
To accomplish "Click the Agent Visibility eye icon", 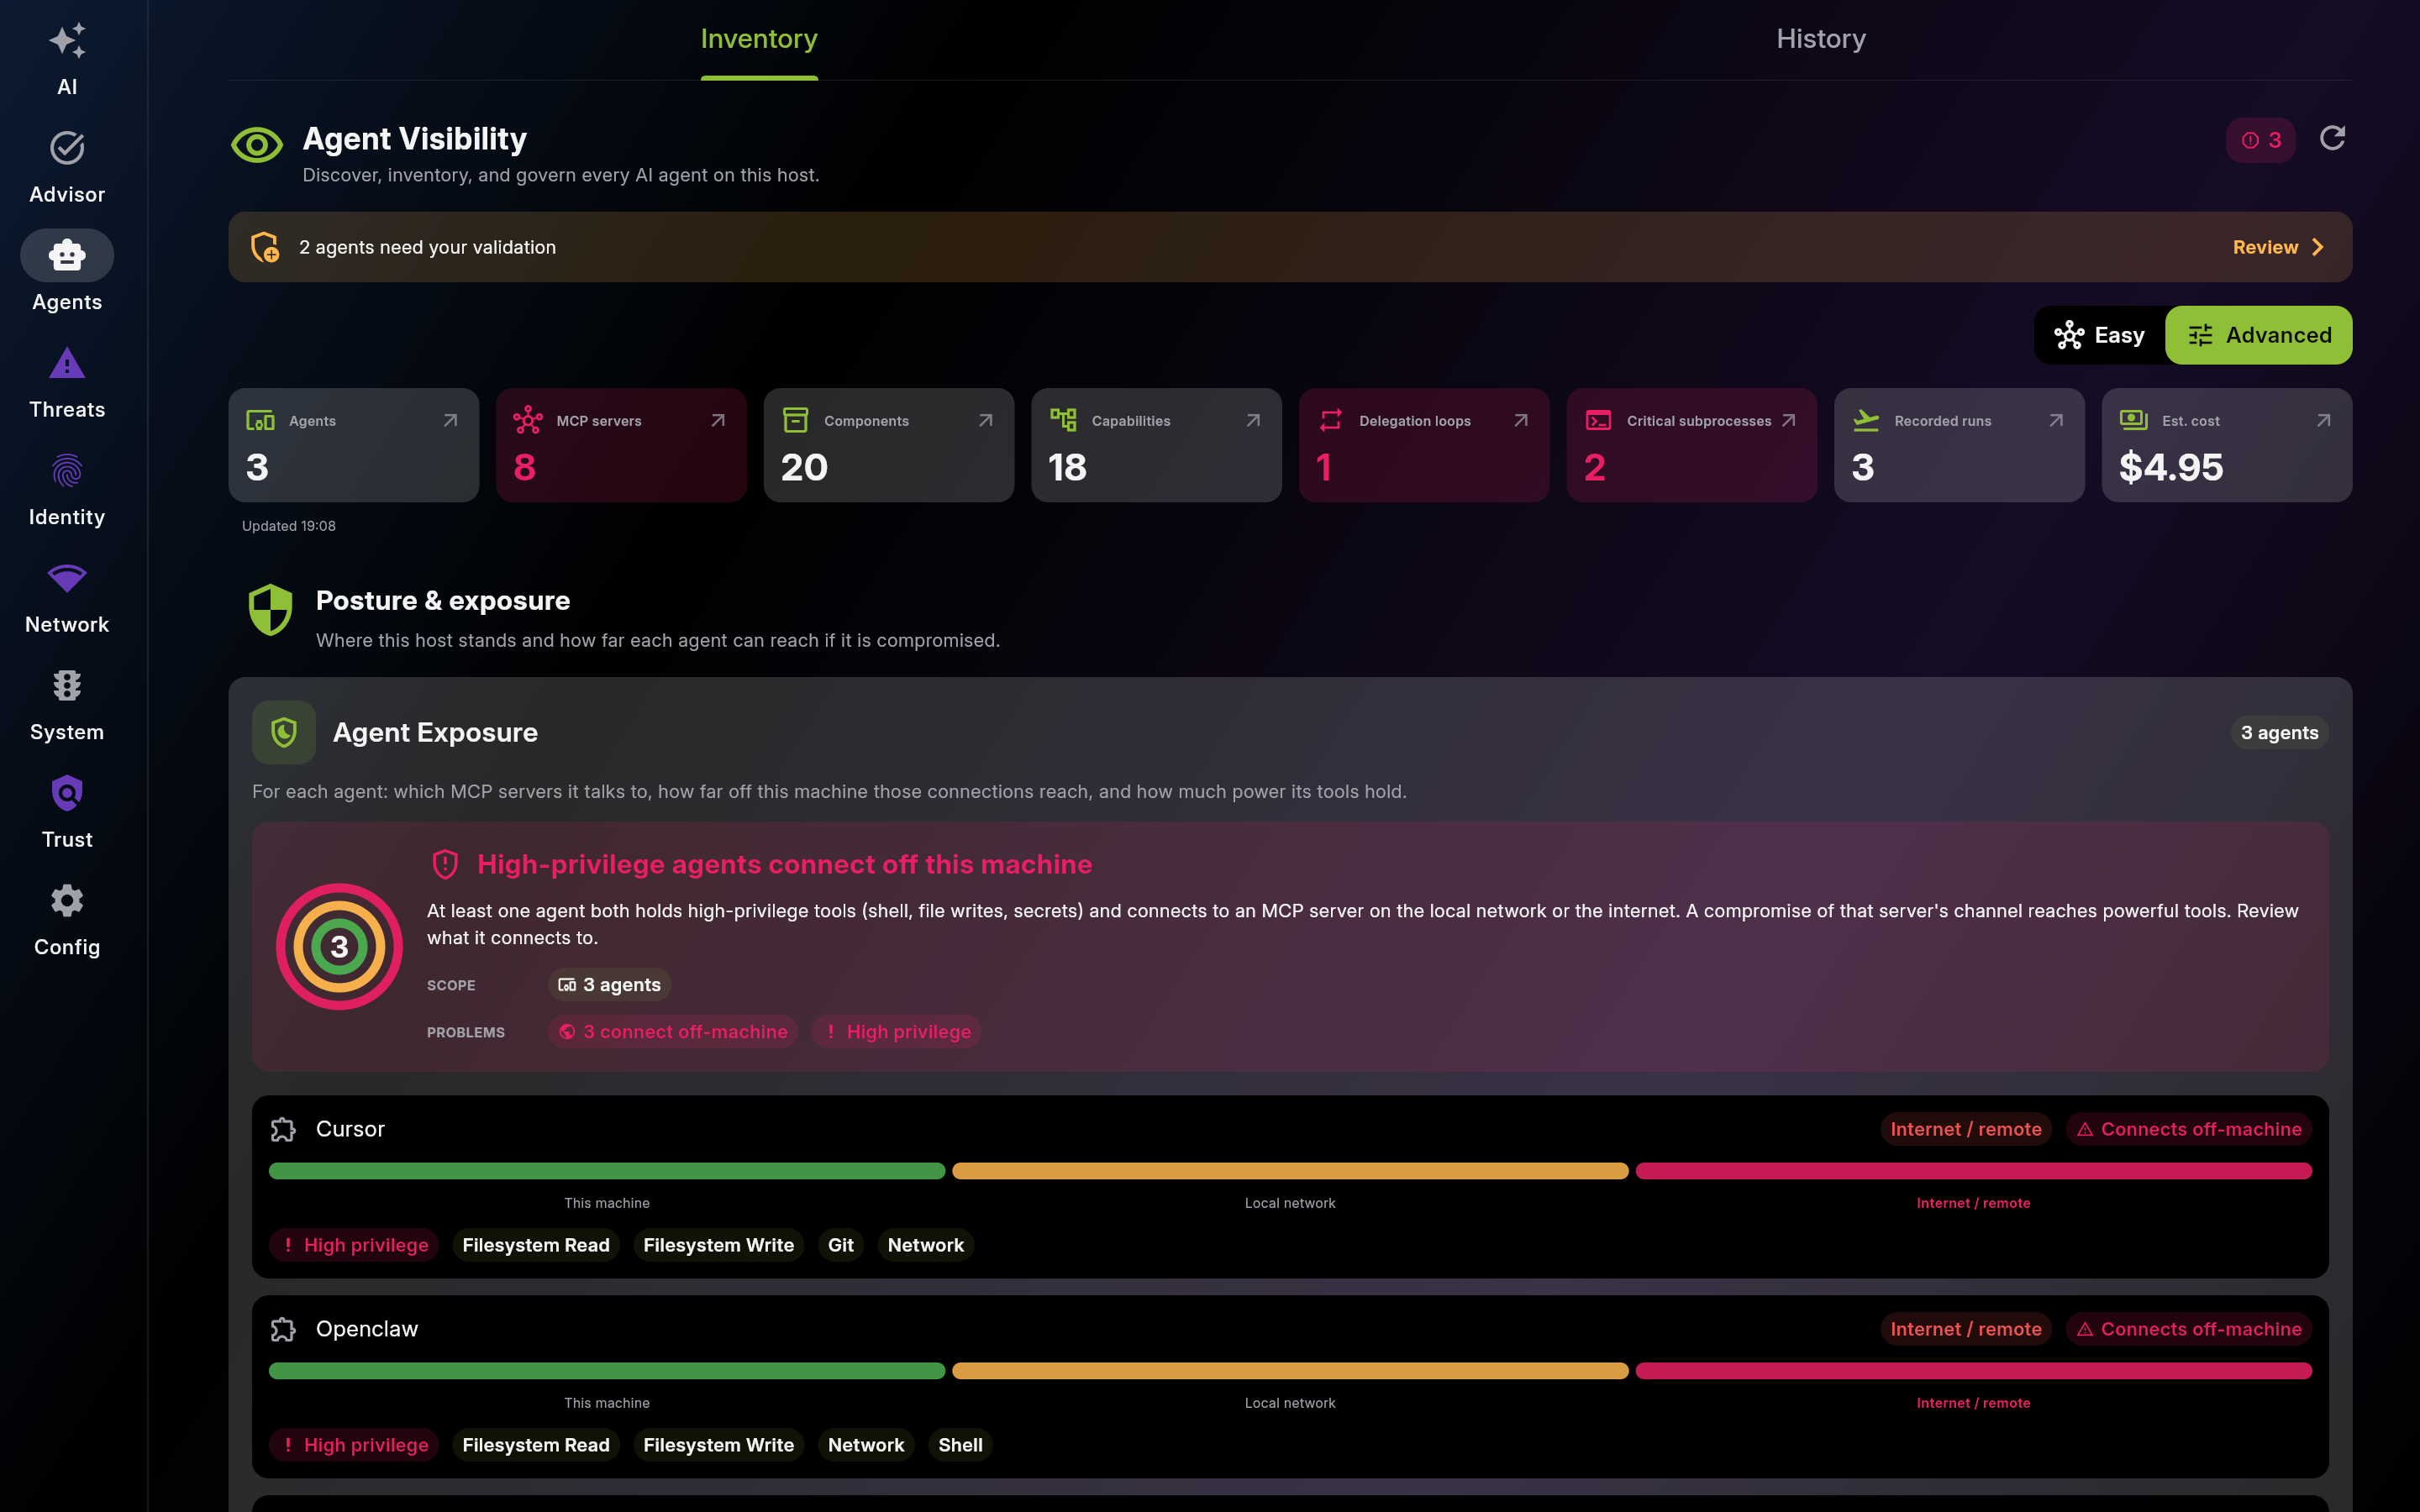I will (257, 145).
